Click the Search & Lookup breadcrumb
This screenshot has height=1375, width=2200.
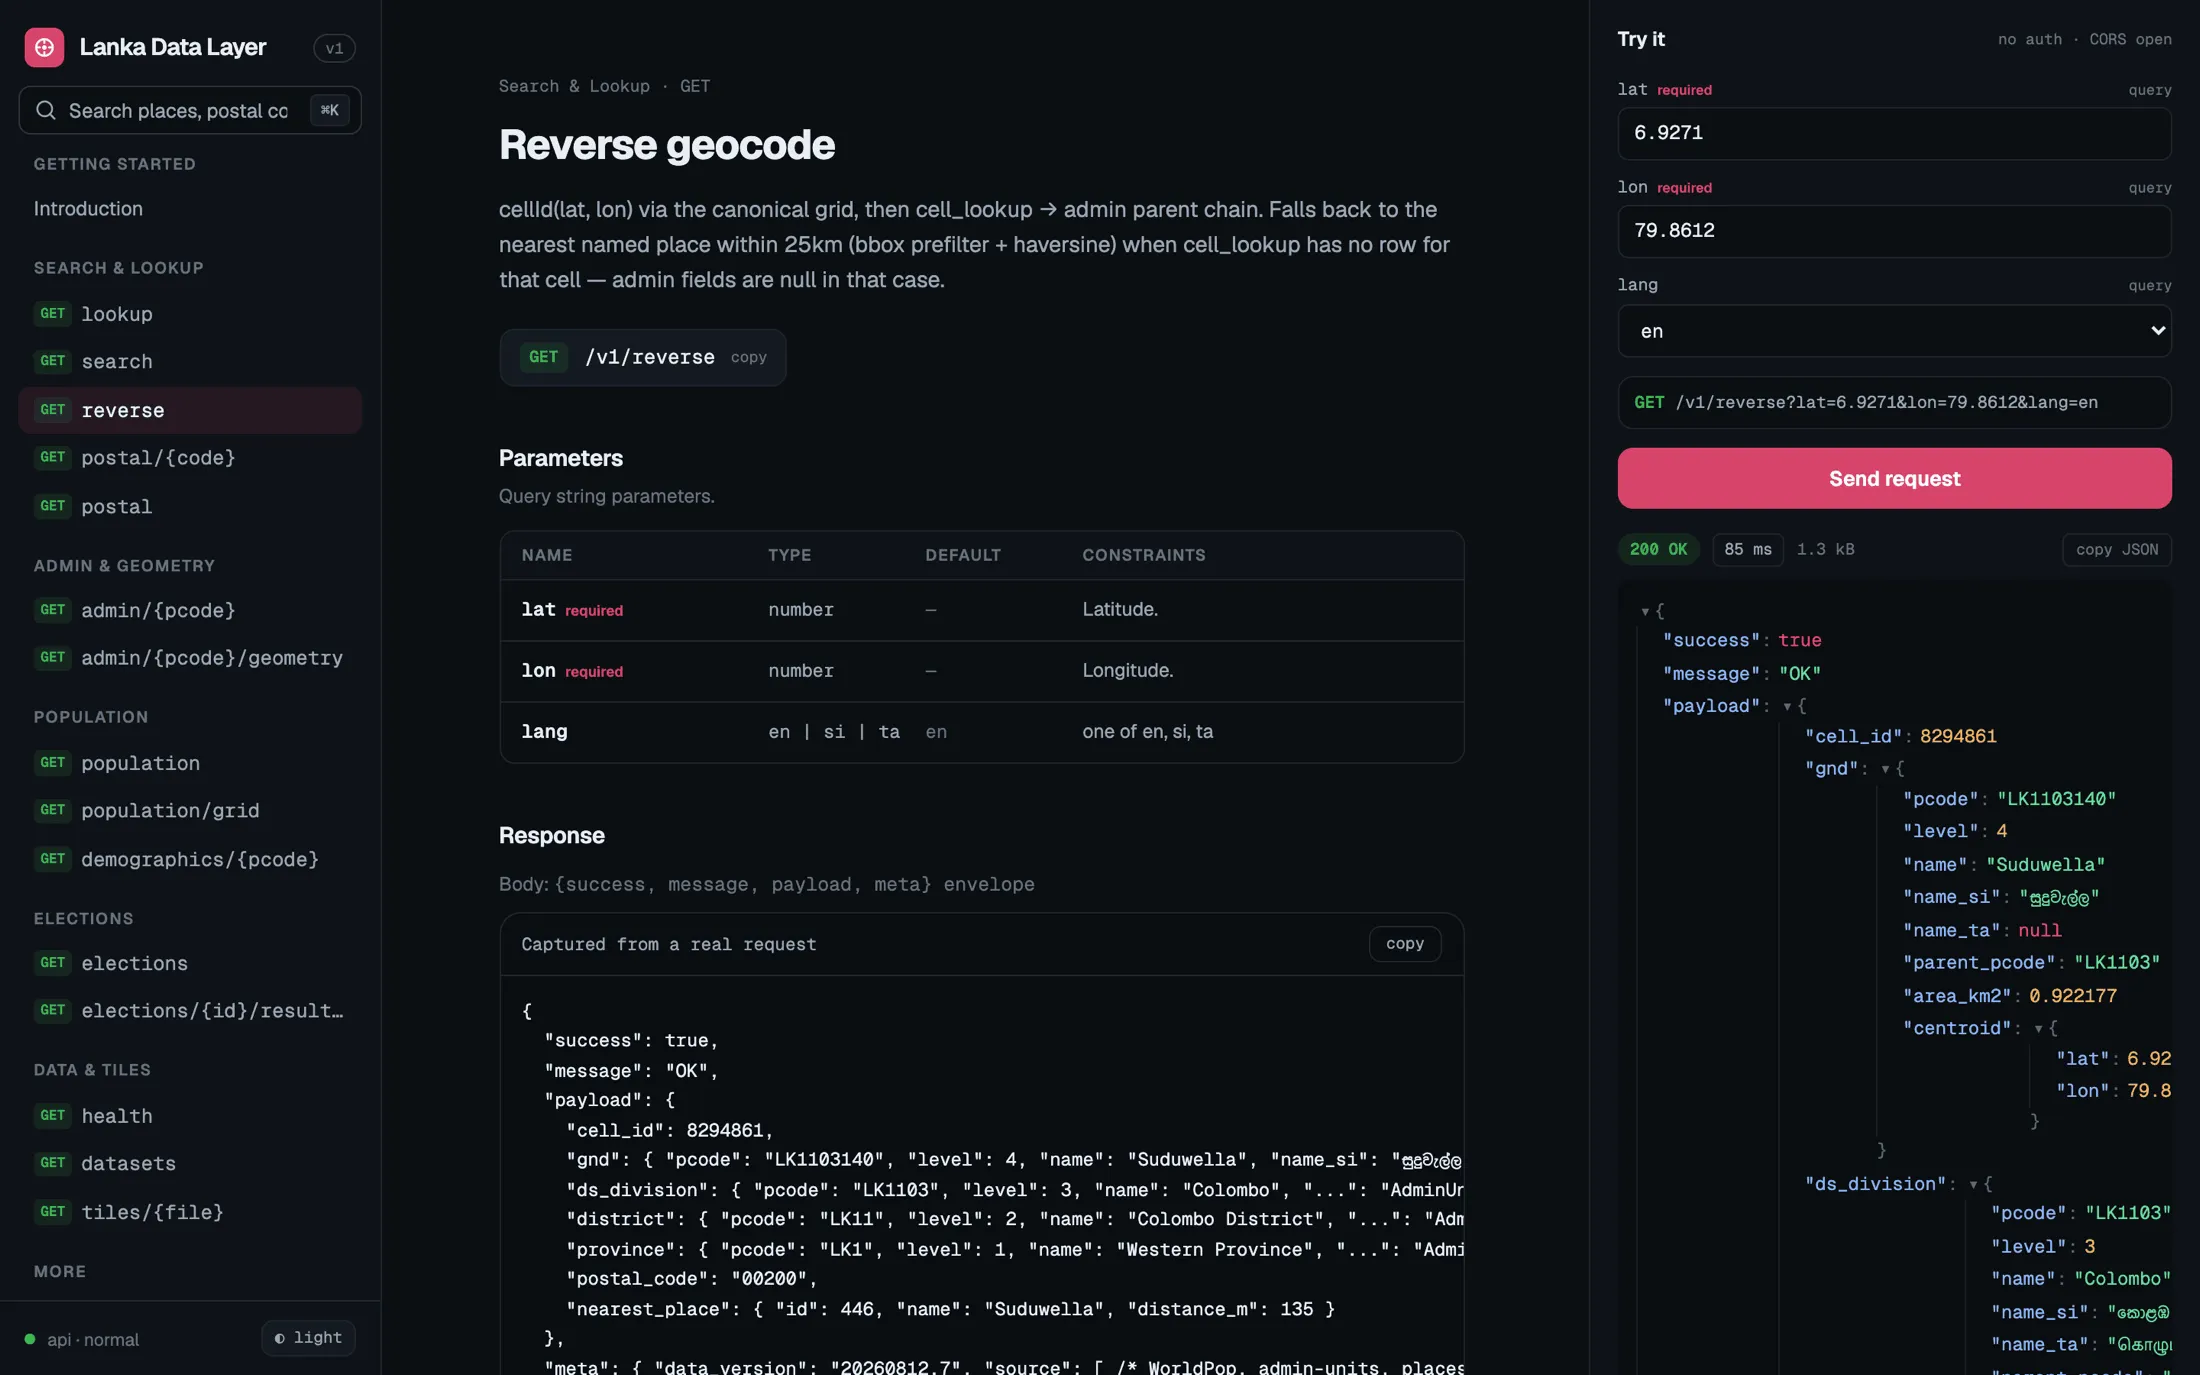coord(574,86)
